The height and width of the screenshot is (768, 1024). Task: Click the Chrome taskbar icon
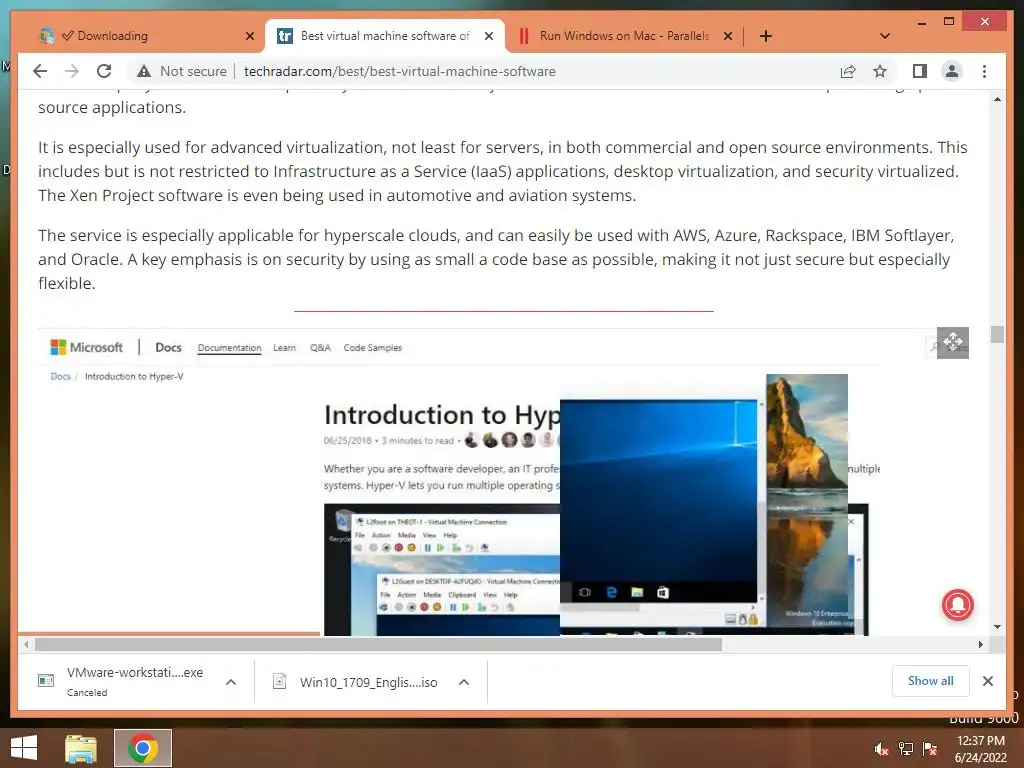[142, 748]
